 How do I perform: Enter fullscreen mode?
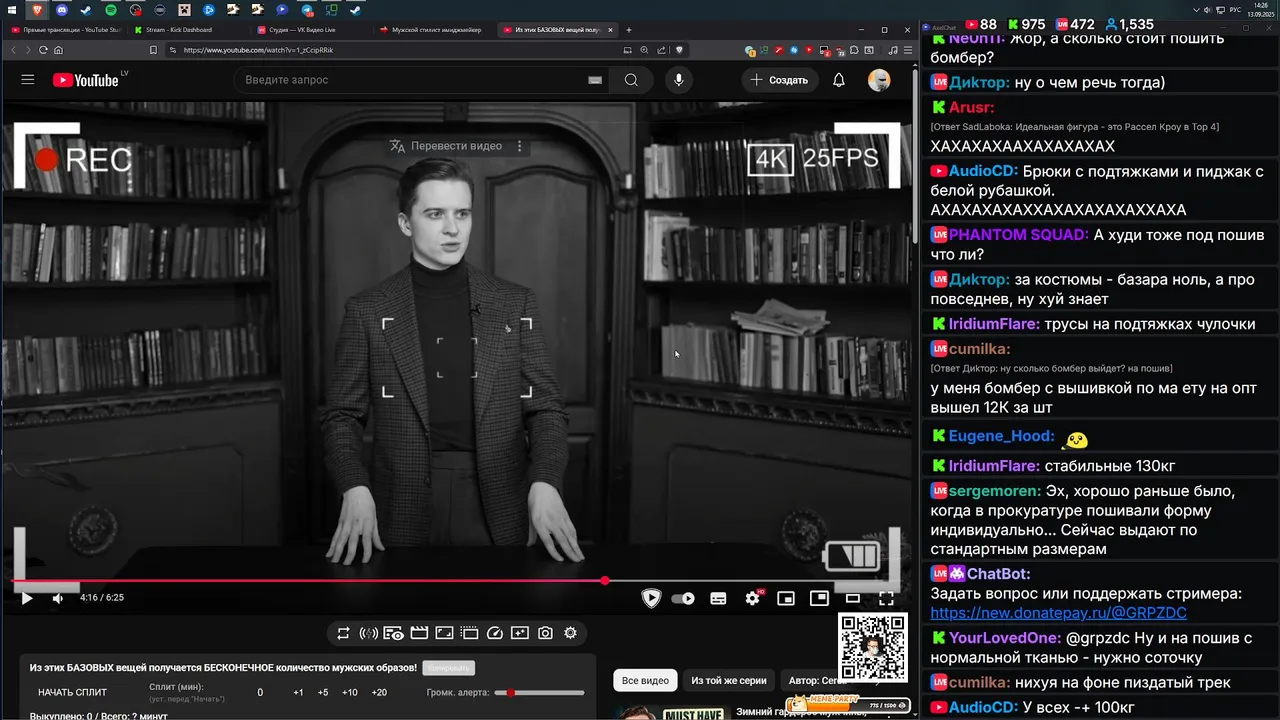[x=886, y=598]
